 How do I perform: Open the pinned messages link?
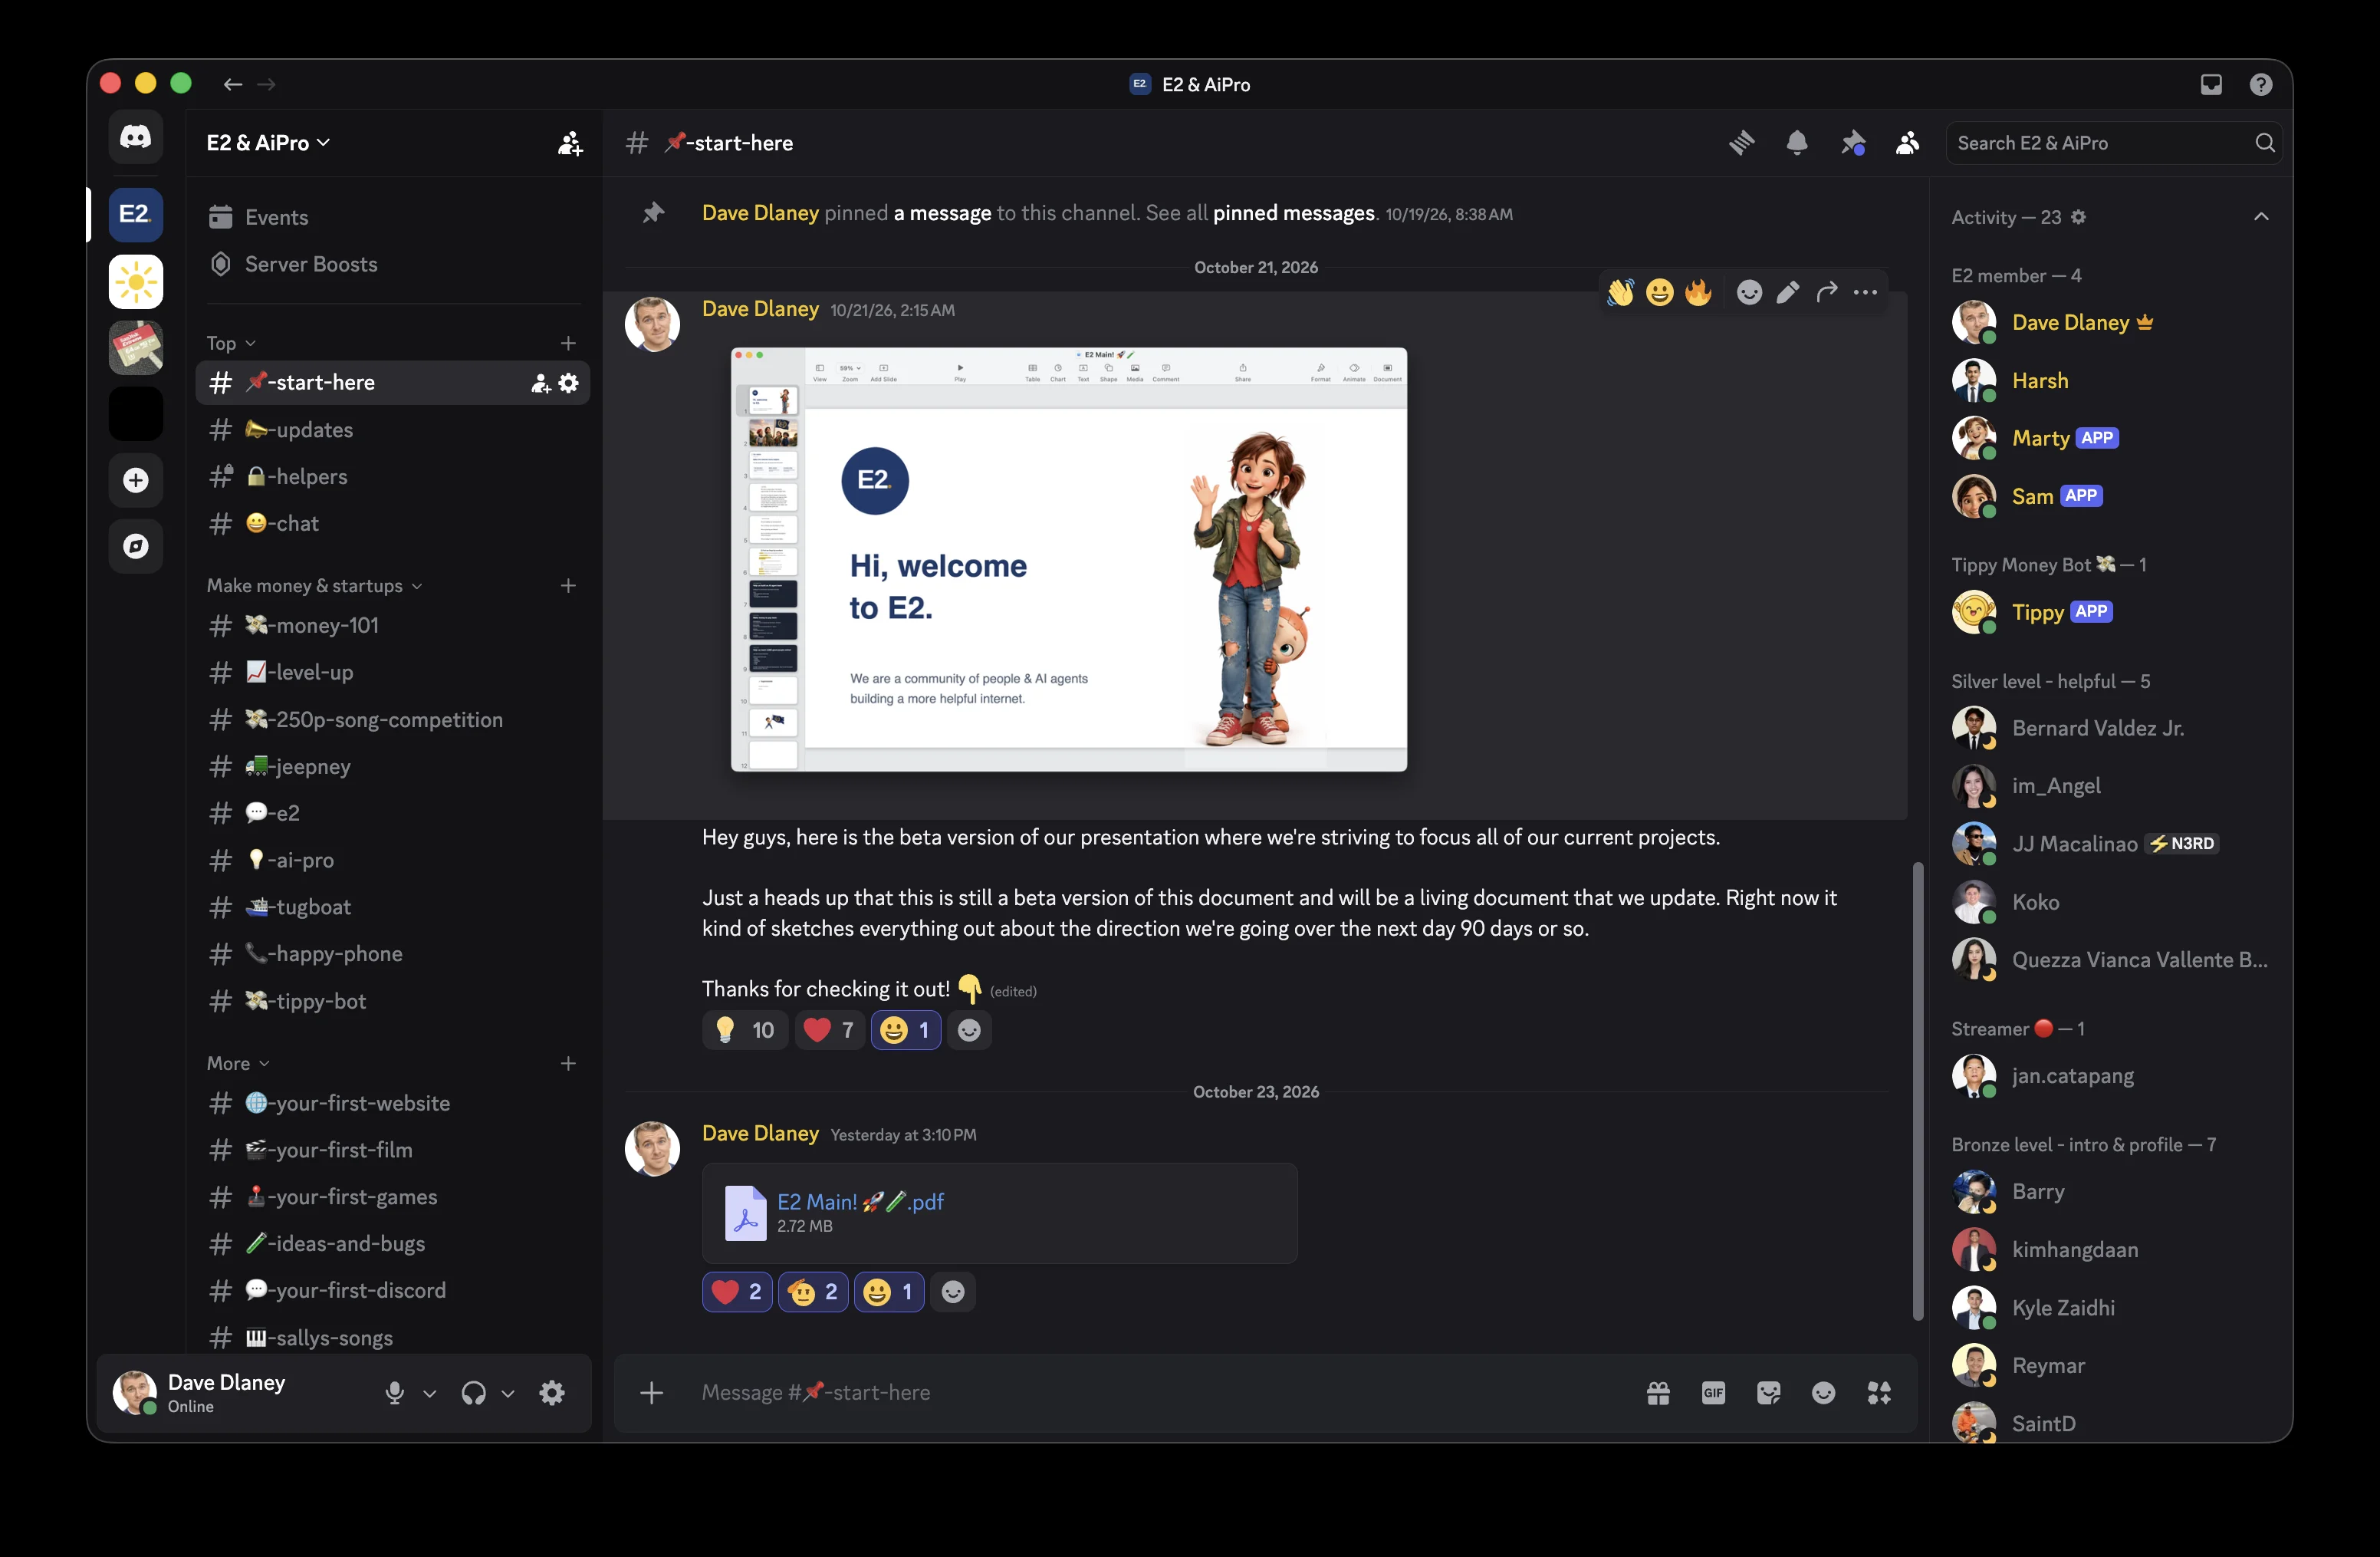click(1294, 213)
